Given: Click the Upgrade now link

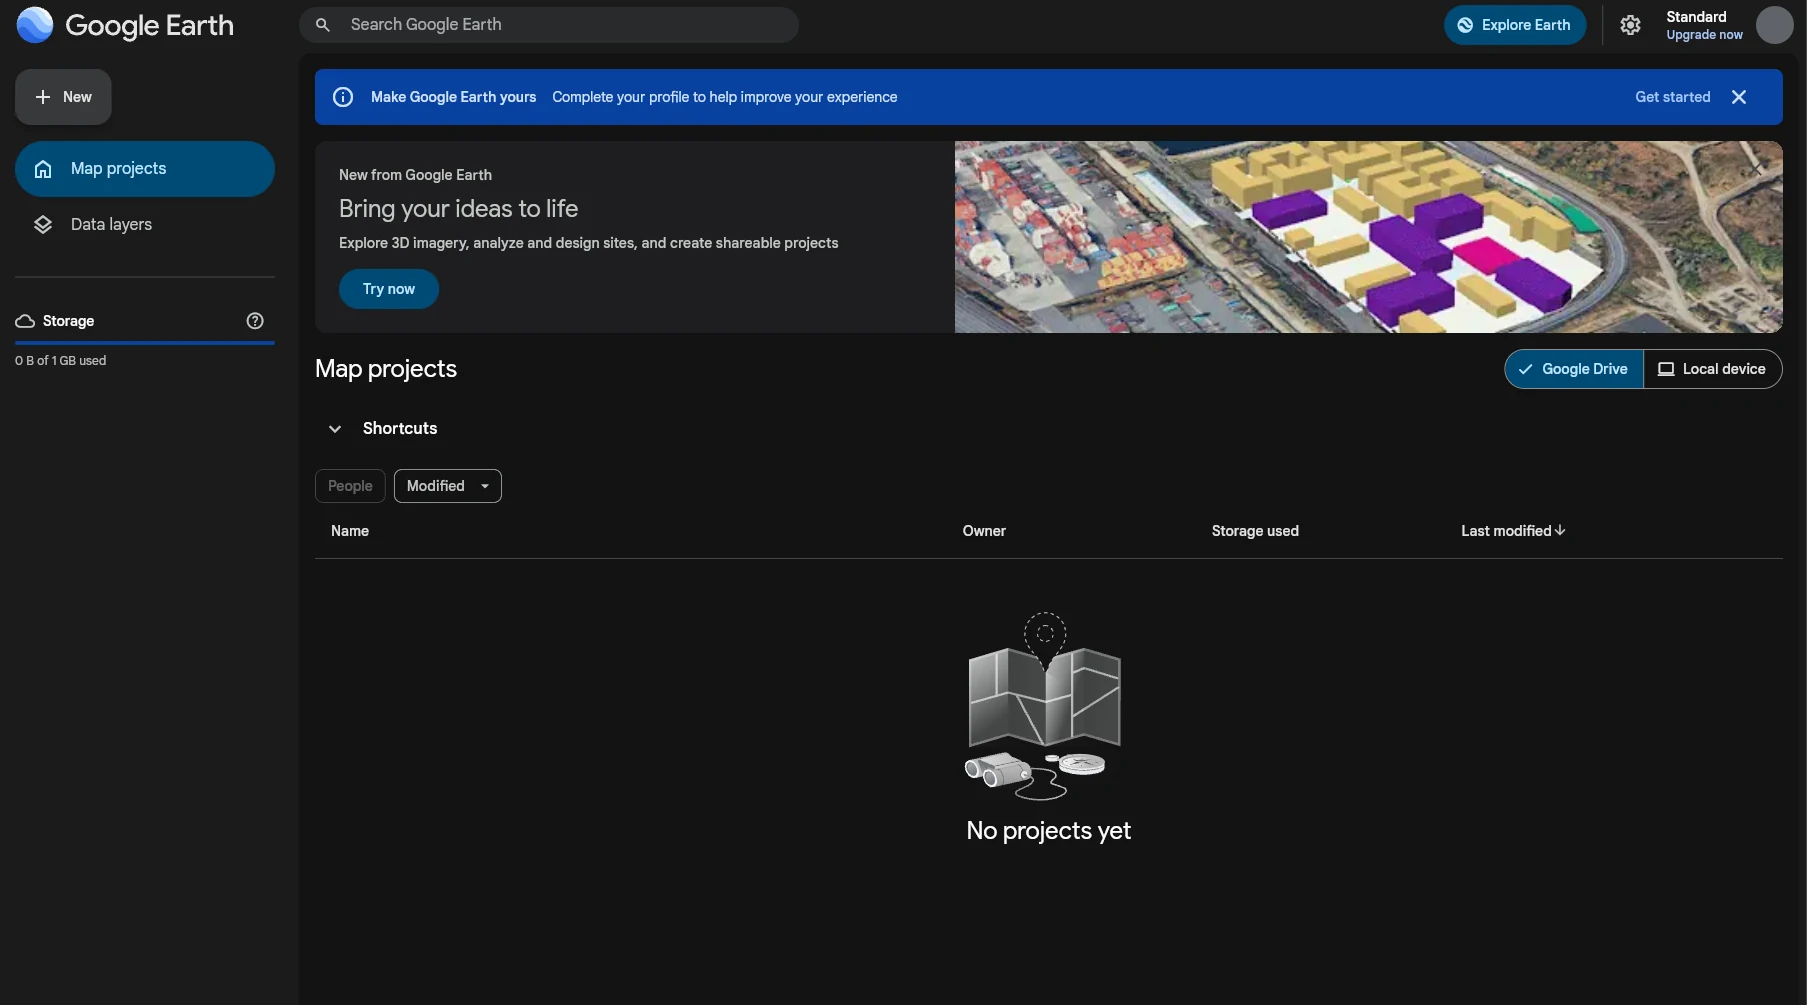Looking at the screenshot, I should coord(1704,35).
